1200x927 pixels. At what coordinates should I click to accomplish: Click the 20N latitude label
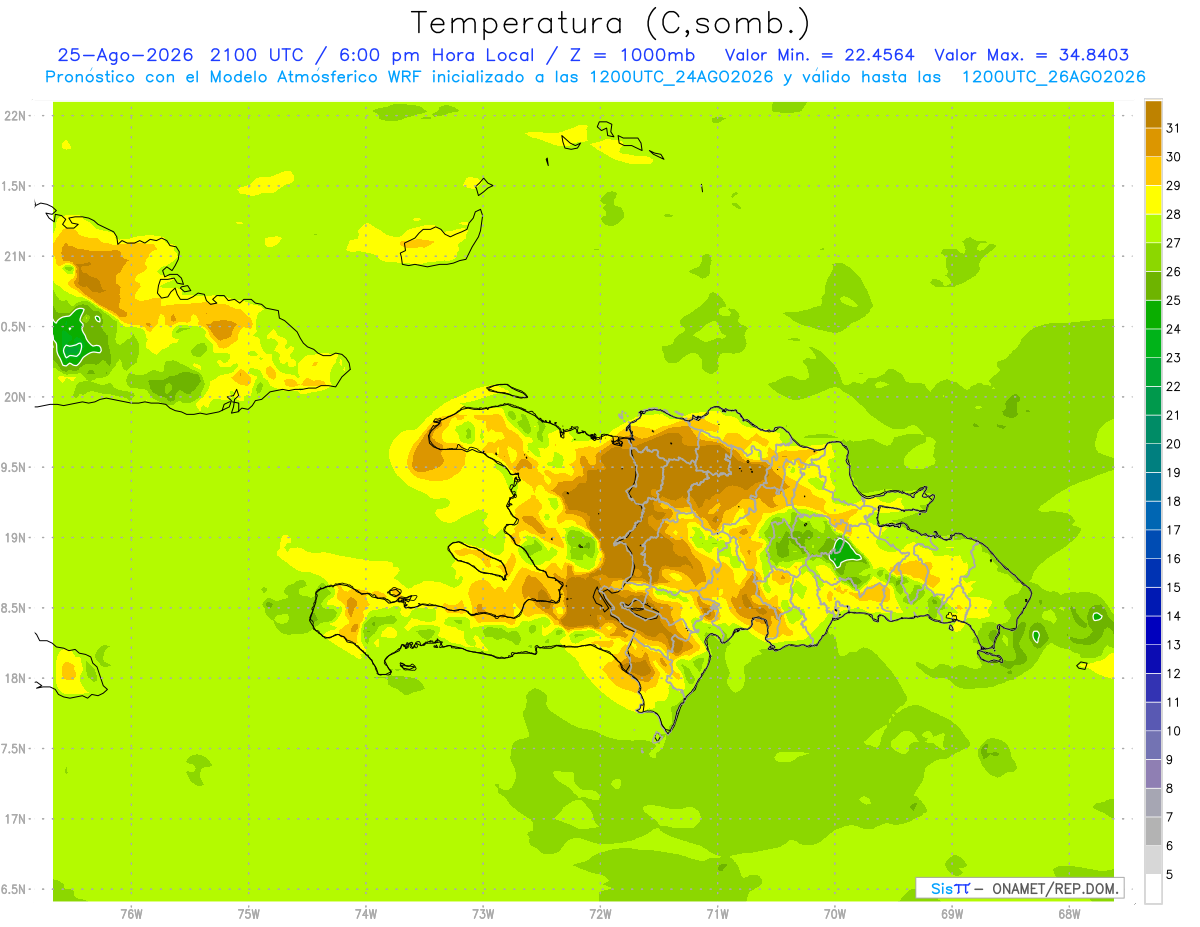pyautogui.click(x=15, y=398)
